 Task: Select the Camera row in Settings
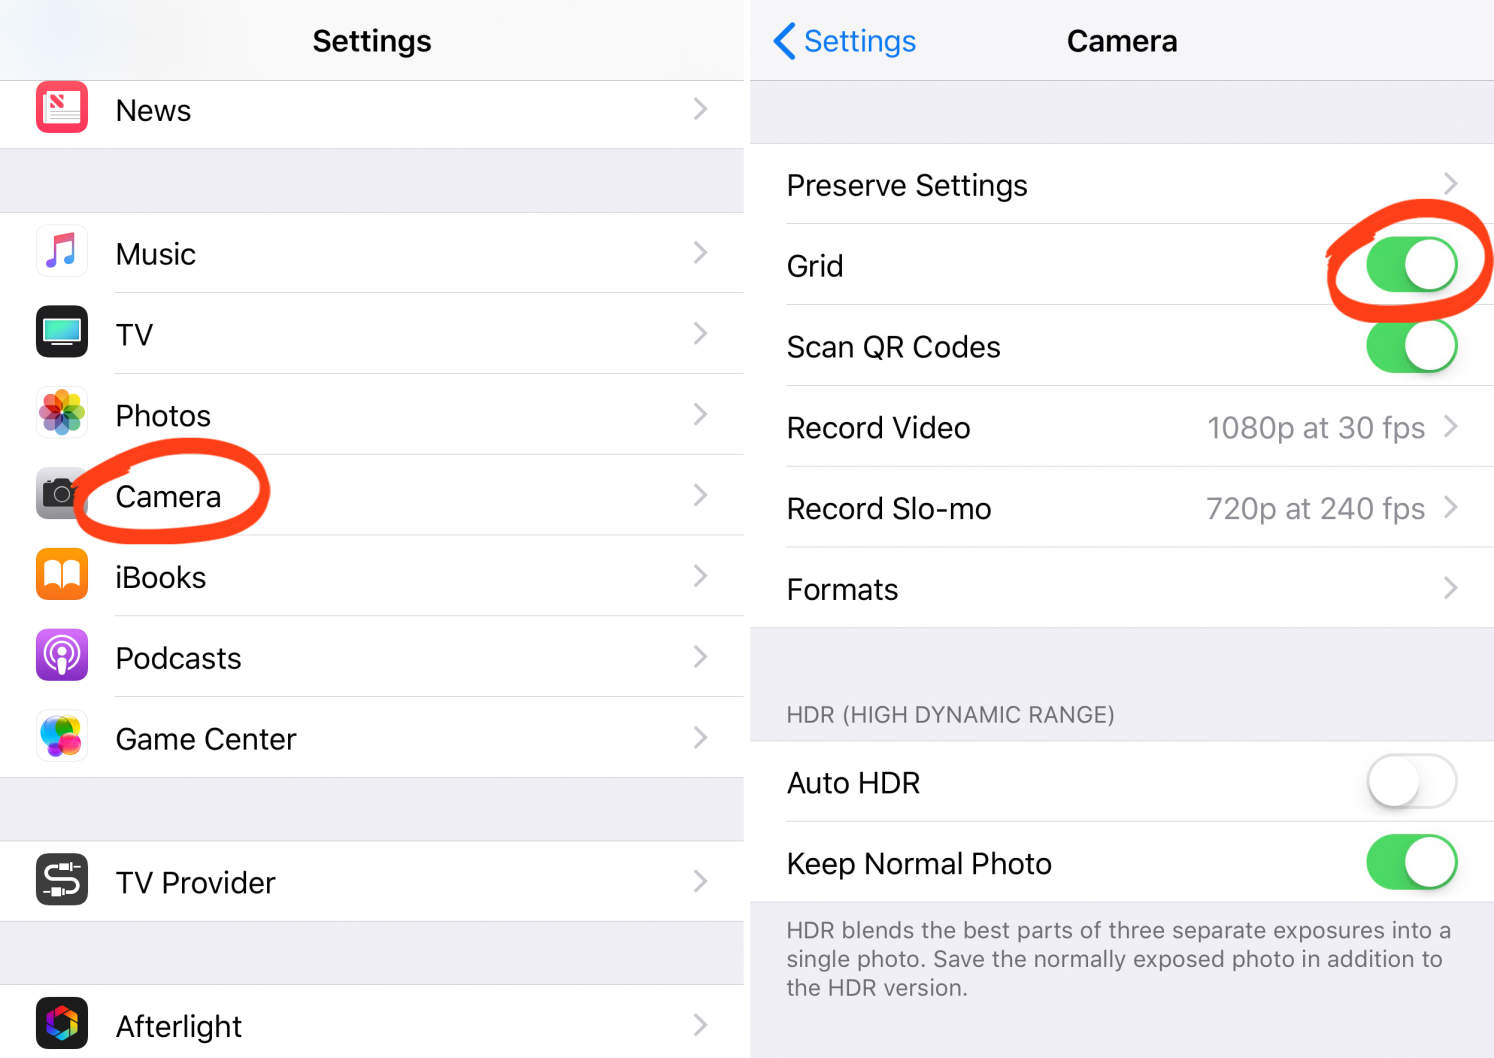370,495
